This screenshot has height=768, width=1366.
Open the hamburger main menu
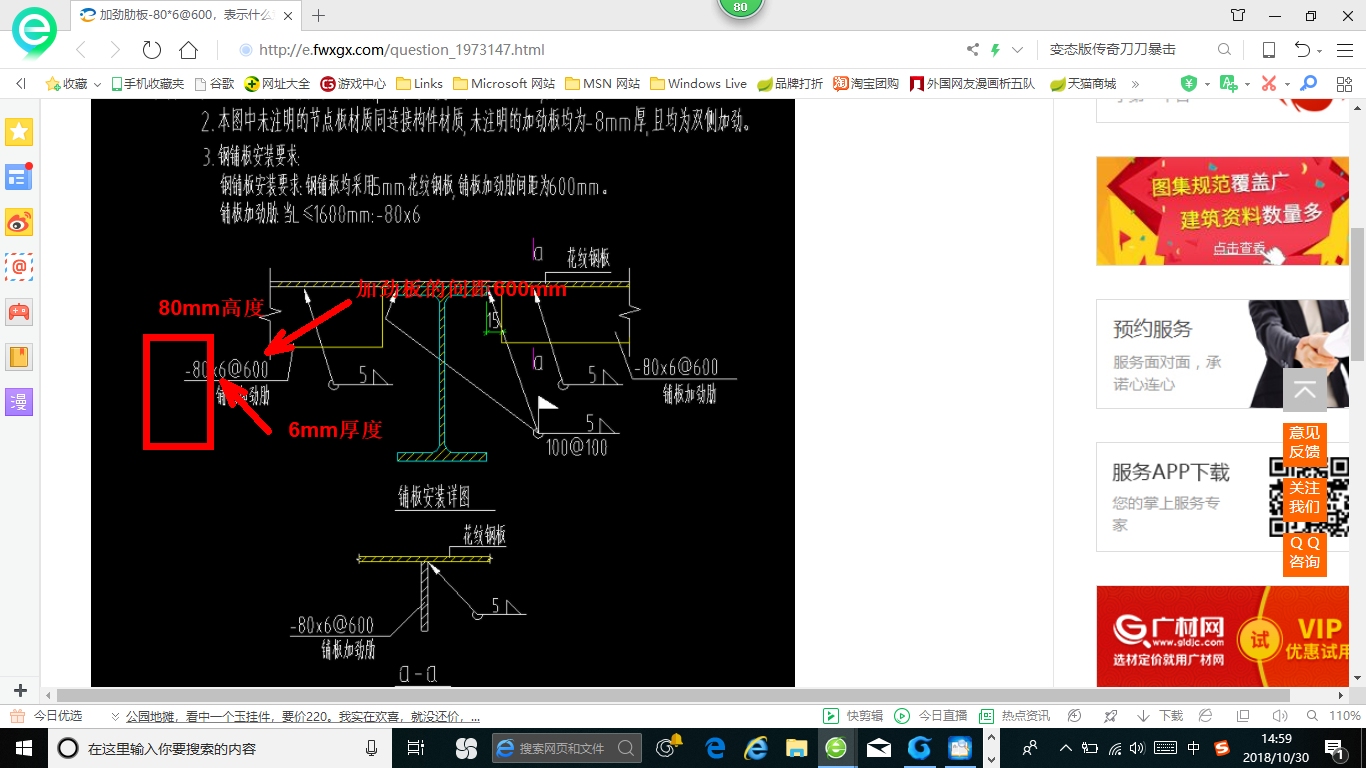pyautogui.click(x=1344, y=50)
